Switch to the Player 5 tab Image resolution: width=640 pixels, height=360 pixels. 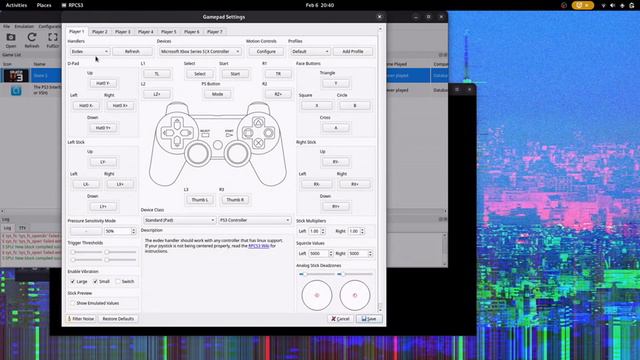[169, 32]
